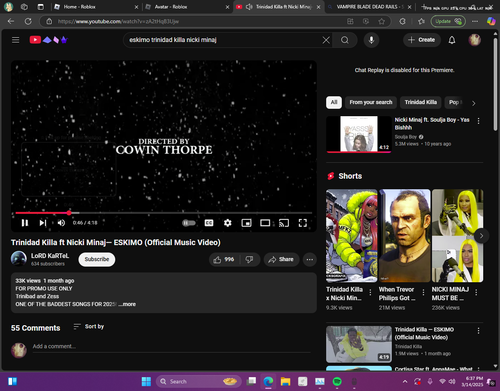Image resolution: width=500 pixels, height=391 pixels.
Task: Select the Trinidad Killa chip
Action: (x=421, y=102)
